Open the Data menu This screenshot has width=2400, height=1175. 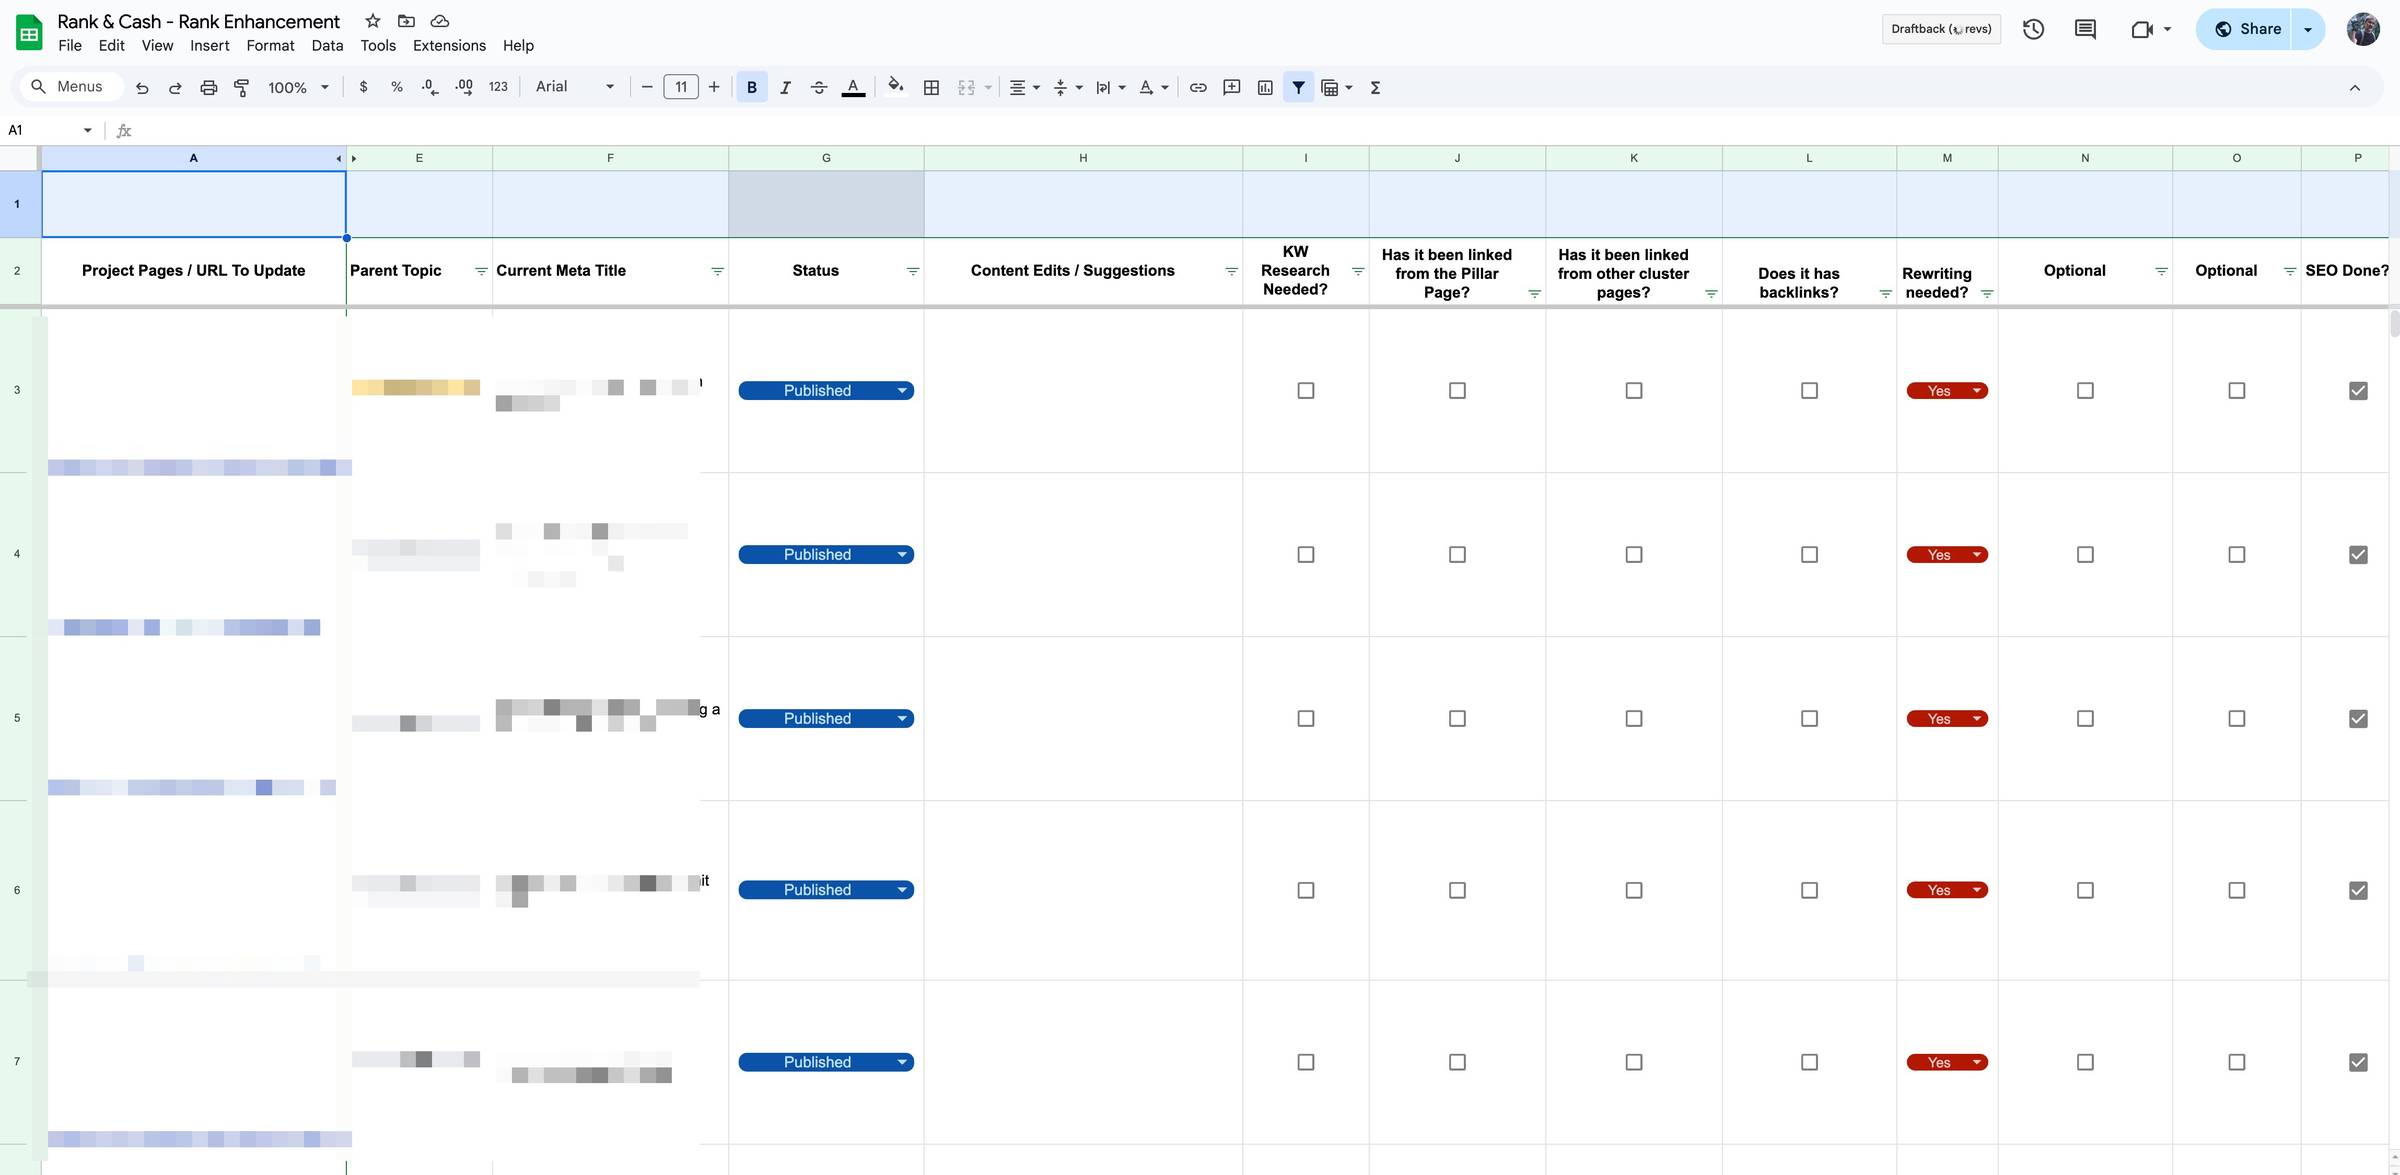pyautogui.click(x=327, y=45)
